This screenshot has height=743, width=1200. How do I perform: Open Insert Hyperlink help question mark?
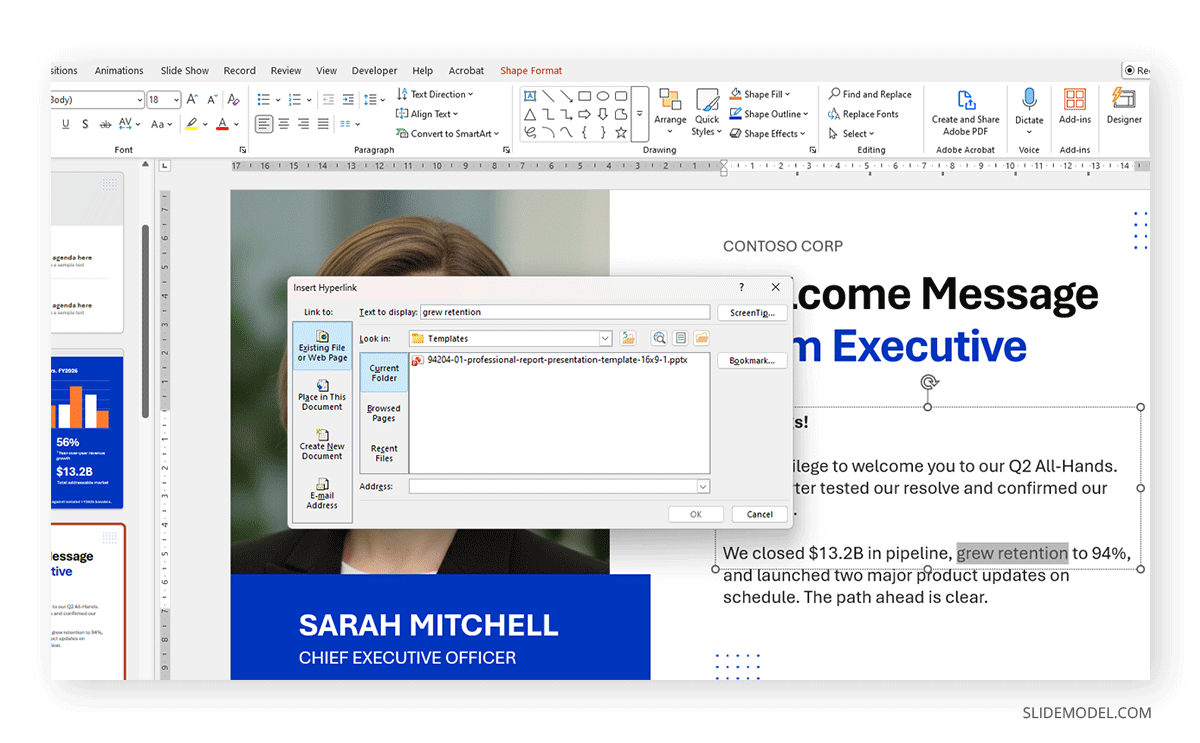tap(741, 287)
